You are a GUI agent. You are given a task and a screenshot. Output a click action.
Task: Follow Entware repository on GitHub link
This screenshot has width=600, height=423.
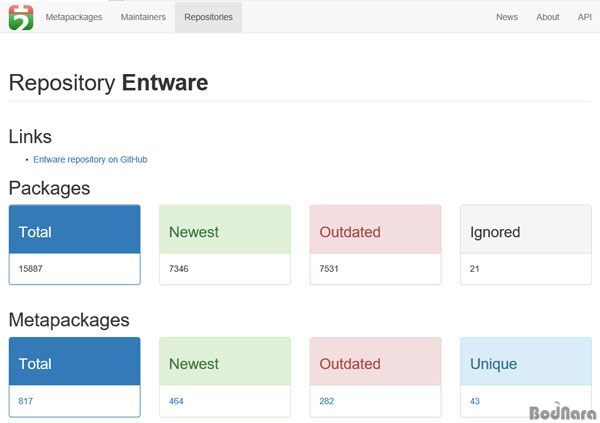click(x=90, y=159)
